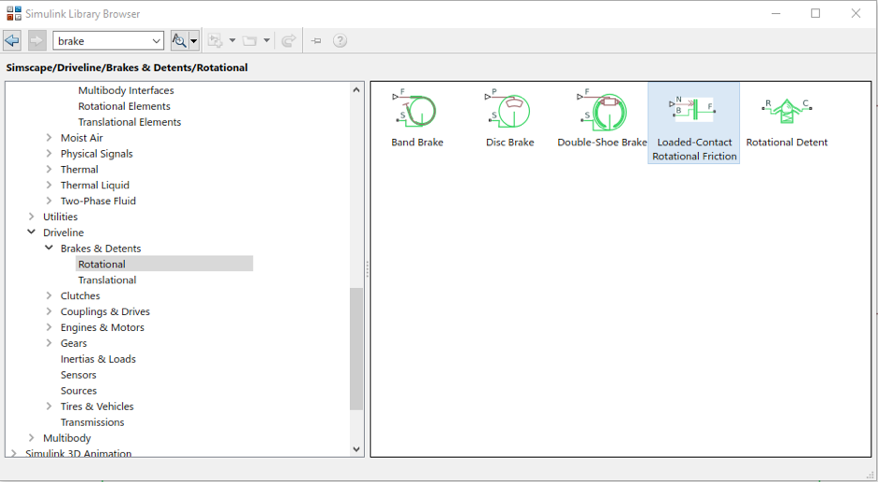Select the Band Brake block

tap(417, 120)
